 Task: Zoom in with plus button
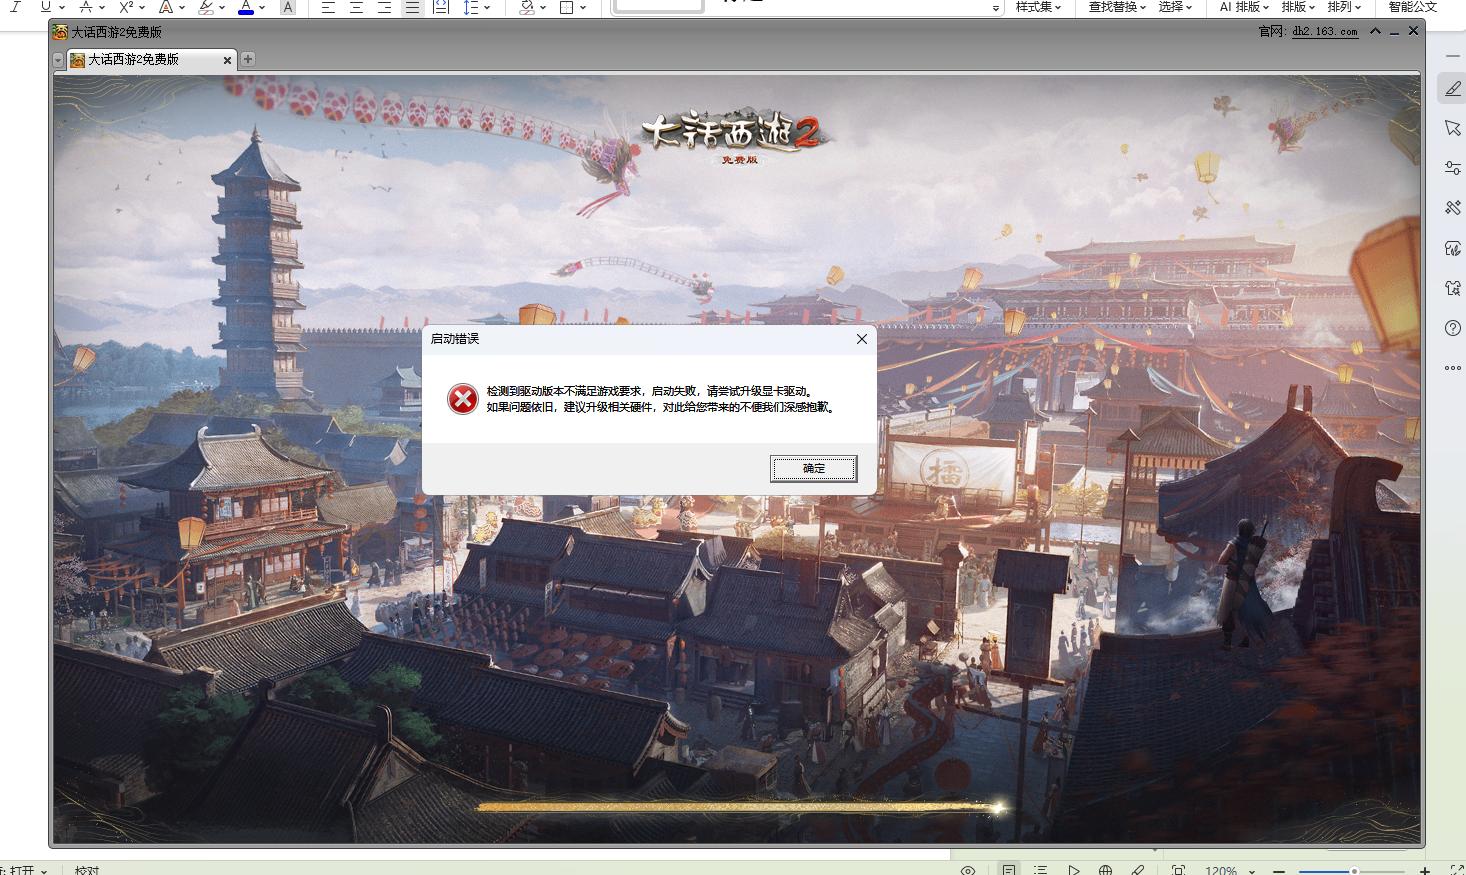(1425, 870)
